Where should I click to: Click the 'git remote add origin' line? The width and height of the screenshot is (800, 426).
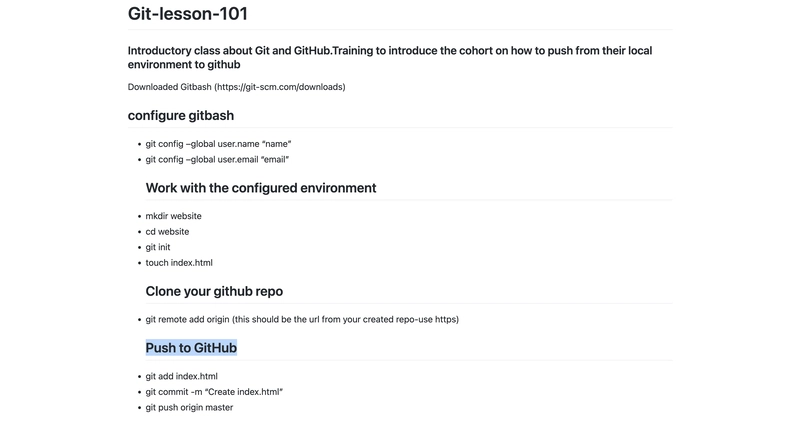pyautogui.click(x=302, y=319)
